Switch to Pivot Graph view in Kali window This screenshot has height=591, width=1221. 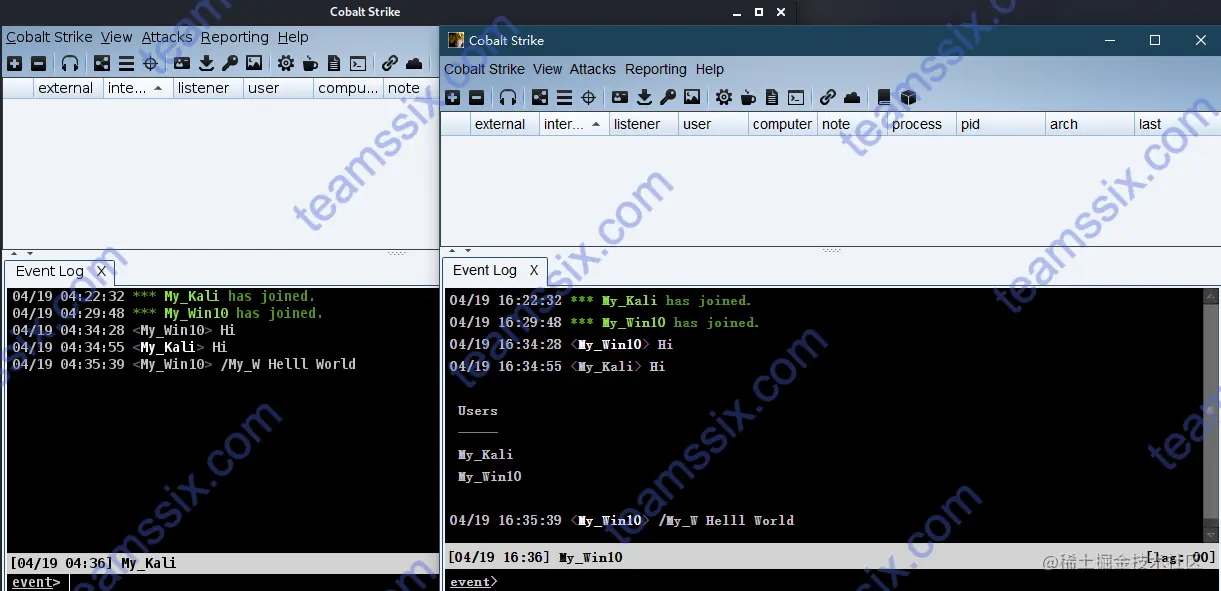coord(102,63)
